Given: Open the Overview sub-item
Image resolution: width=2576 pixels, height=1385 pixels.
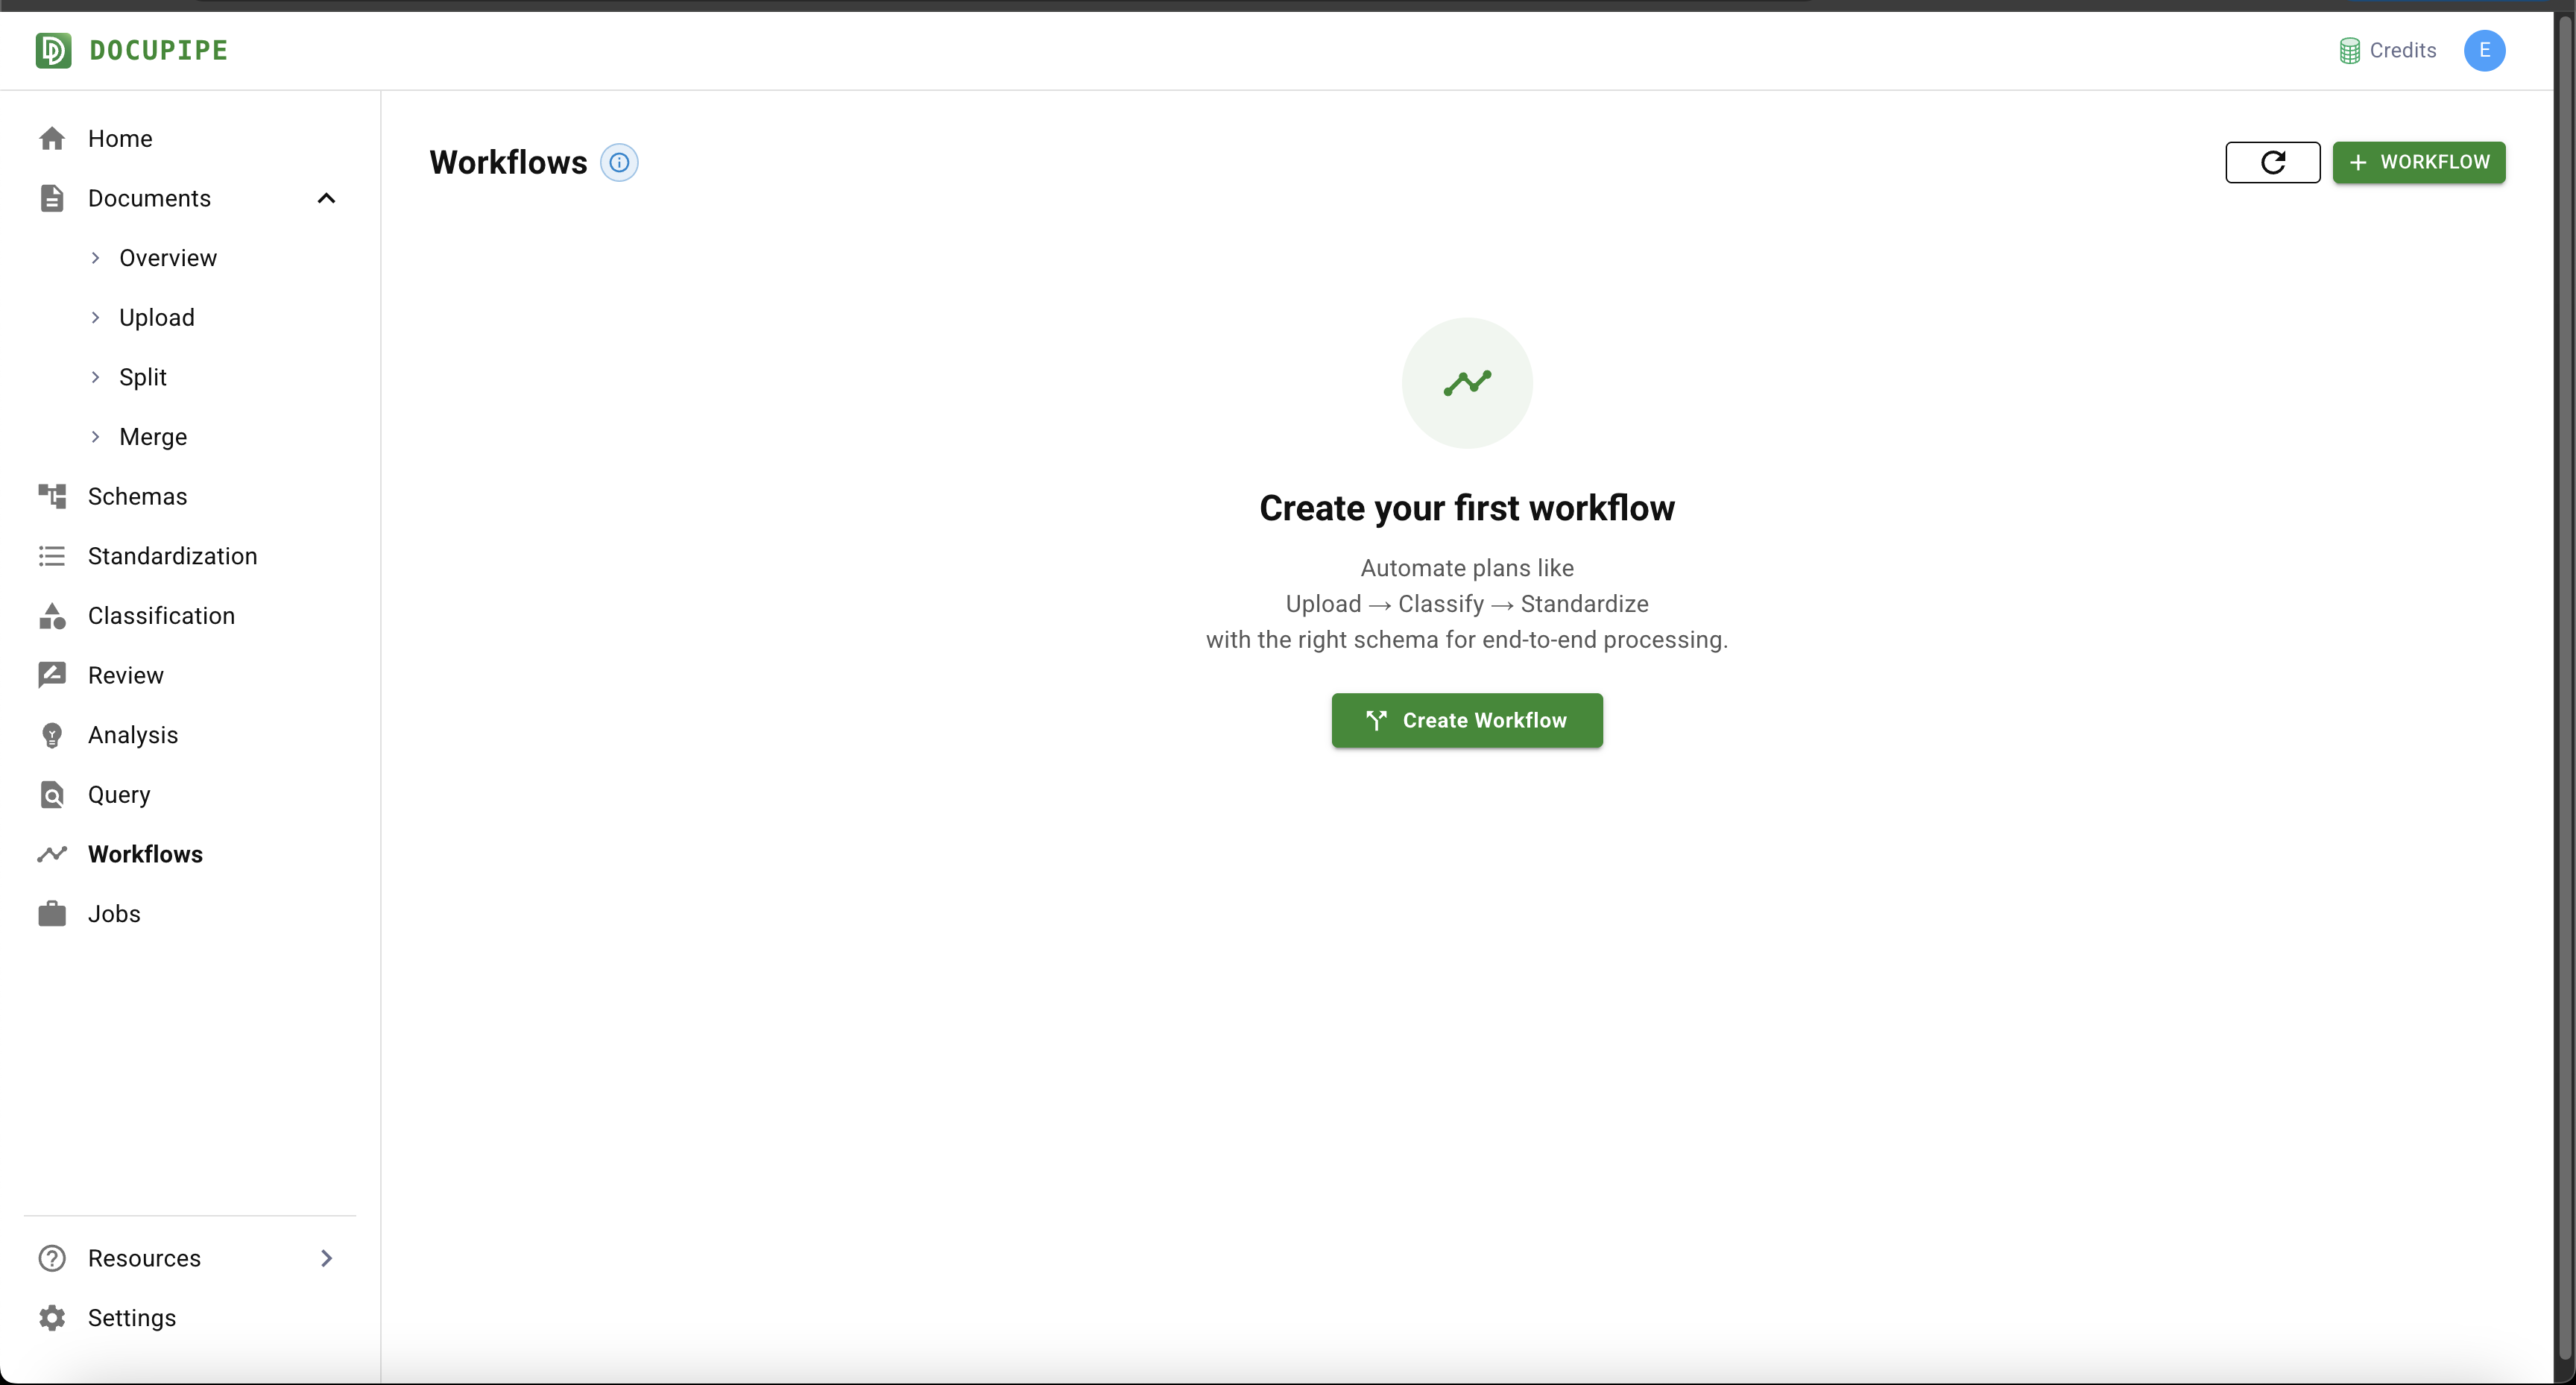Looking at the screenshot, I should (x=167, y=258).
